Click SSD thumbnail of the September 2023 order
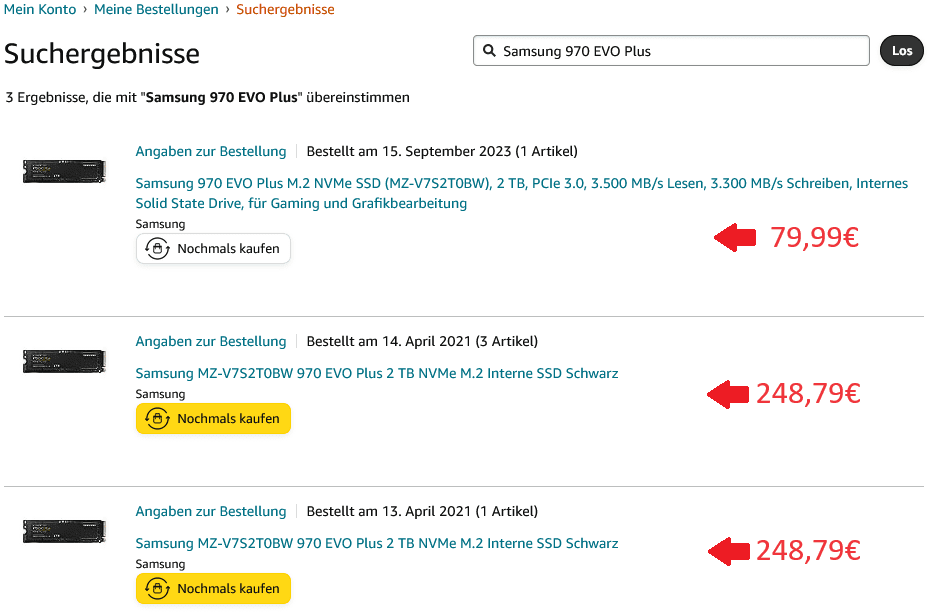The width and height of the screenshot is (931, 613). 64,171
